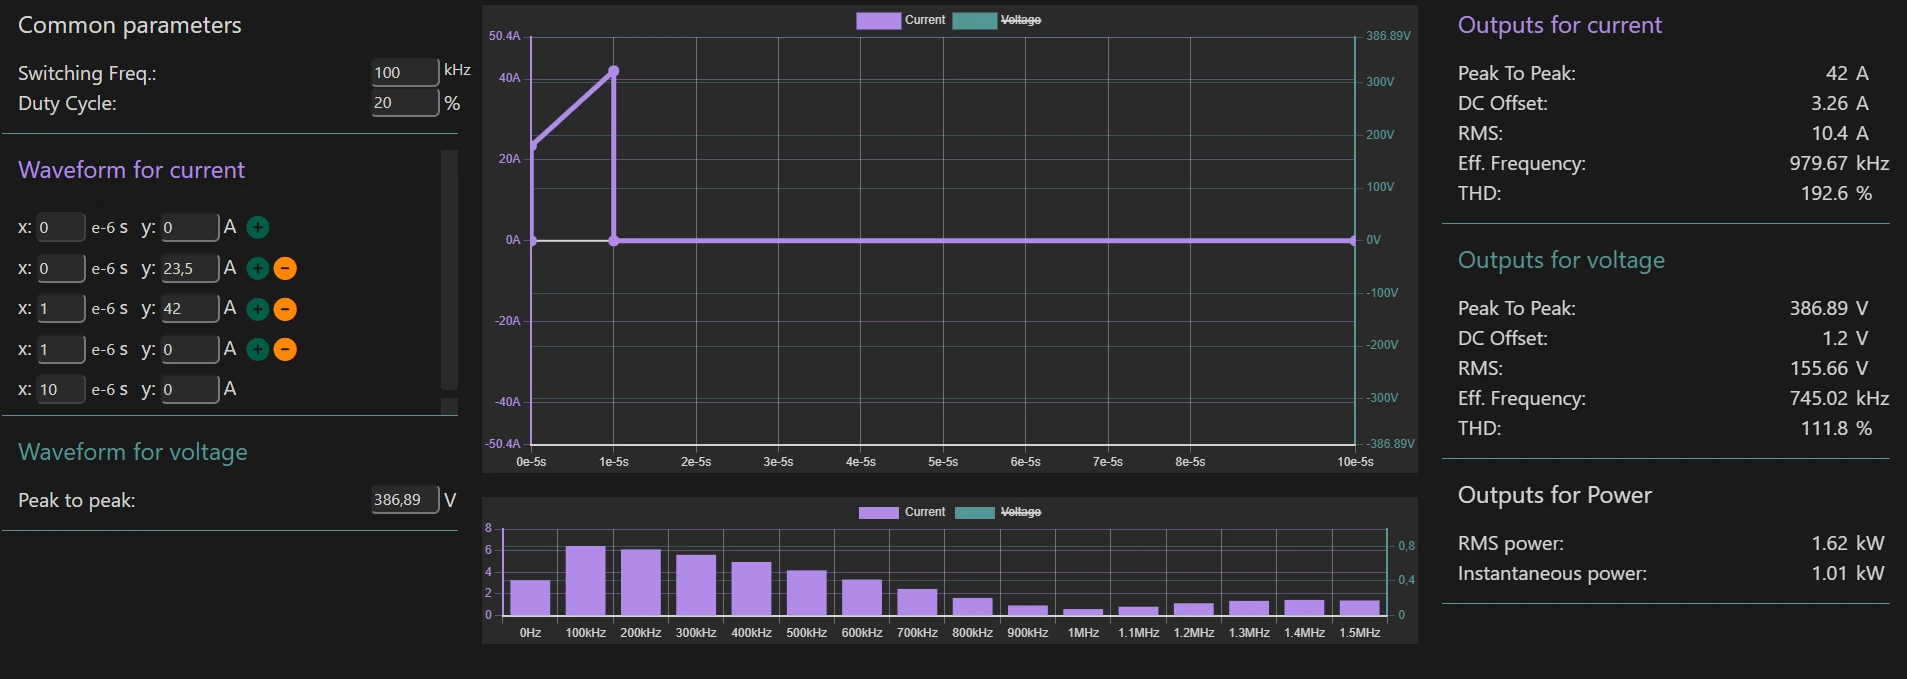Remove the waveform point with y 23,5
Image resolution: width=1907 pixels, height=679 pixels.
point(285,269)
